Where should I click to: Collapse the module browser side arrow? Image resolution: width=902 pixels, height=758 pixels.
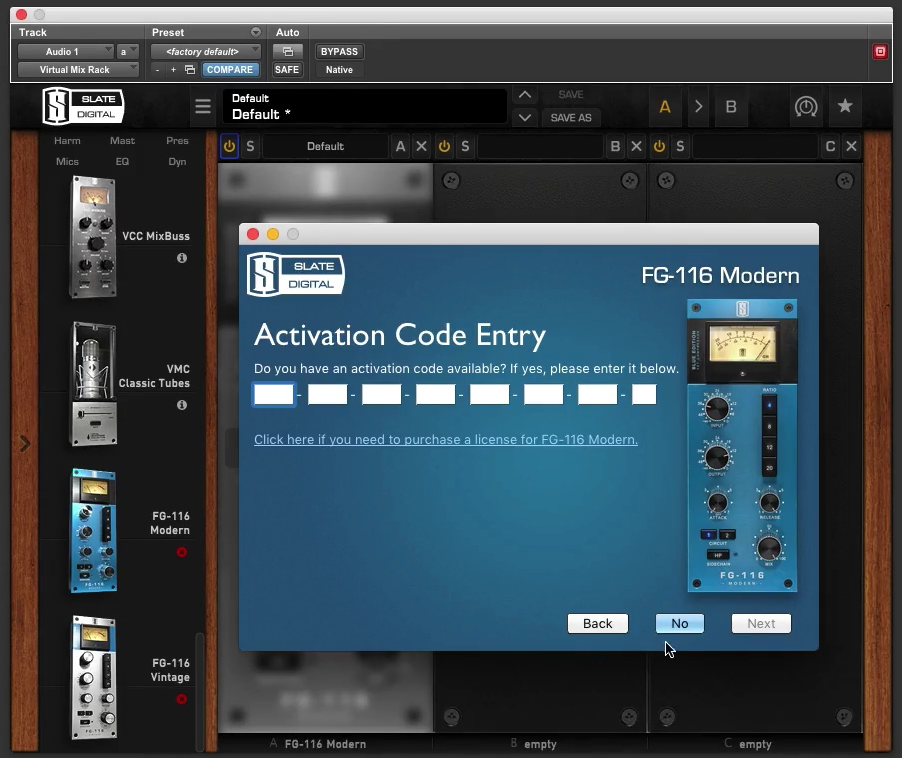pyautogui.click(x=25, y=444)
